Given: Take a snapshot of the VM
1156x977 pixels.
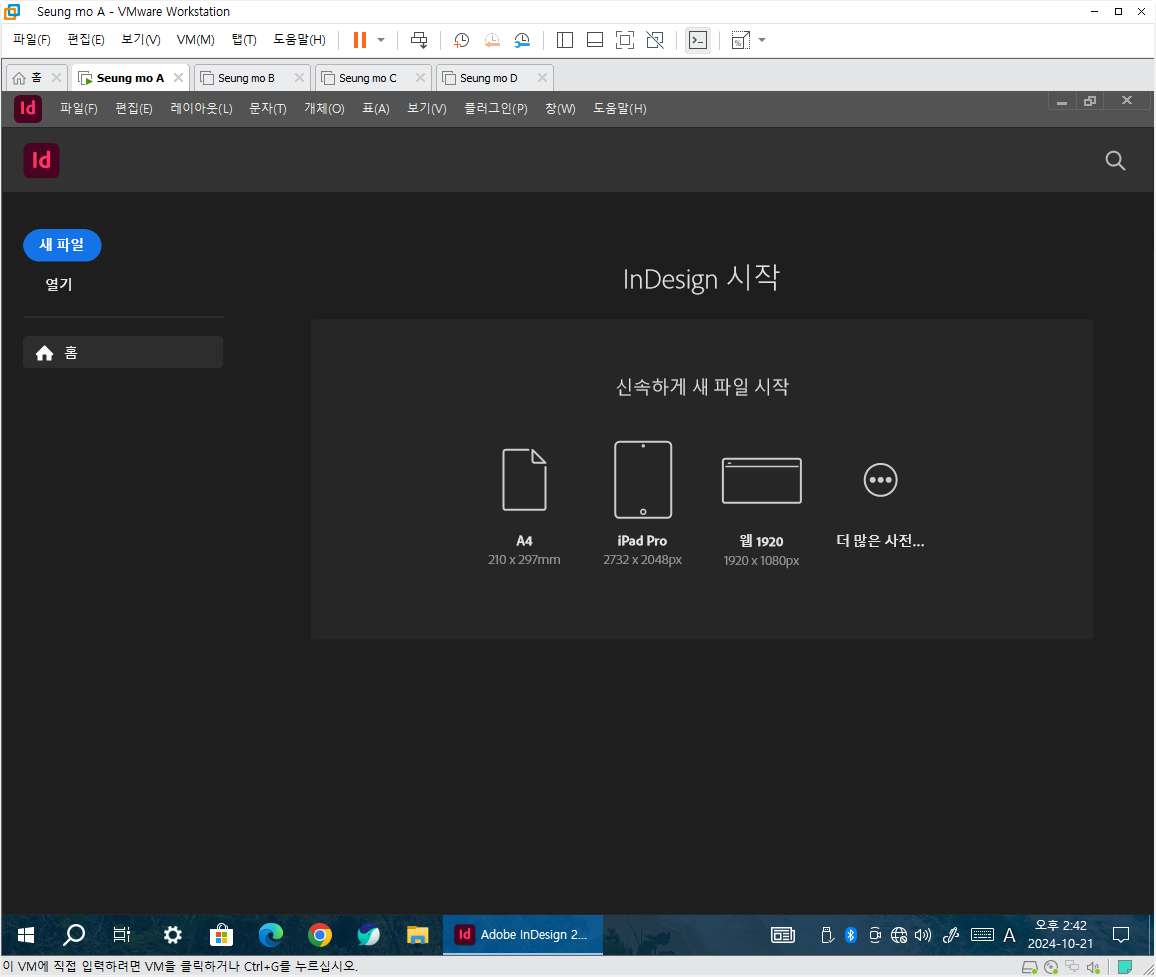Looking at the screenshot, I should tap(462, 40).
